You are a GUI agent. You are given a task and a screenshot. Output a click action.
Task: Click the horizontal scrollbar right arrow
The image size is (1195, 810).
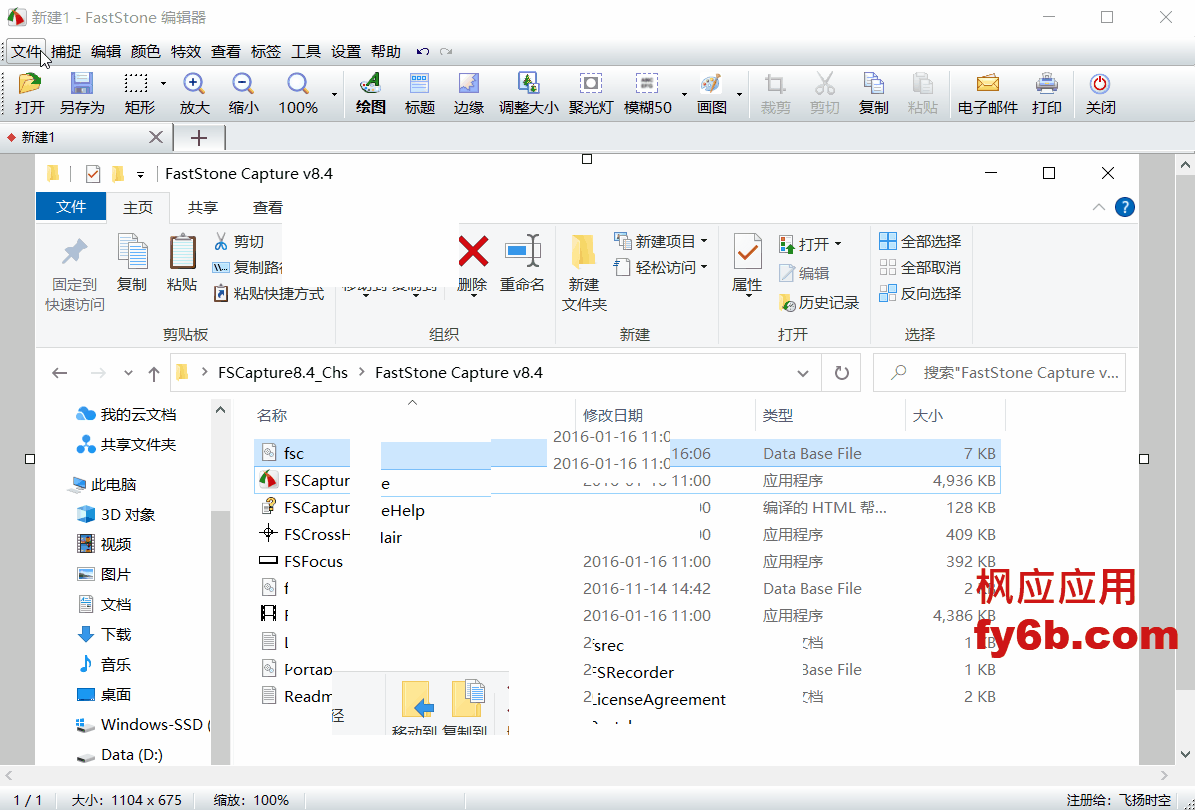pos(1165,775)
